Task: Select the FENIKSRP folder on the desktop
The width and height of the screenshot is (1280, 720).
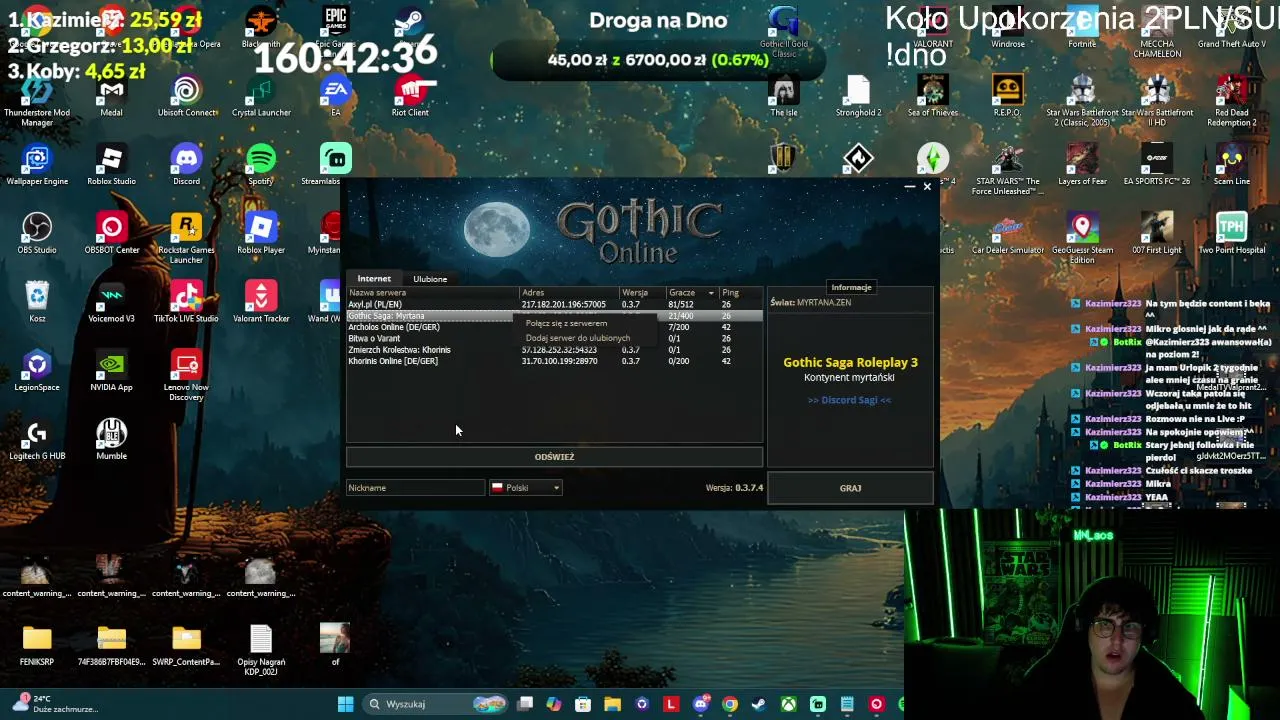Action: coord(37,646)
